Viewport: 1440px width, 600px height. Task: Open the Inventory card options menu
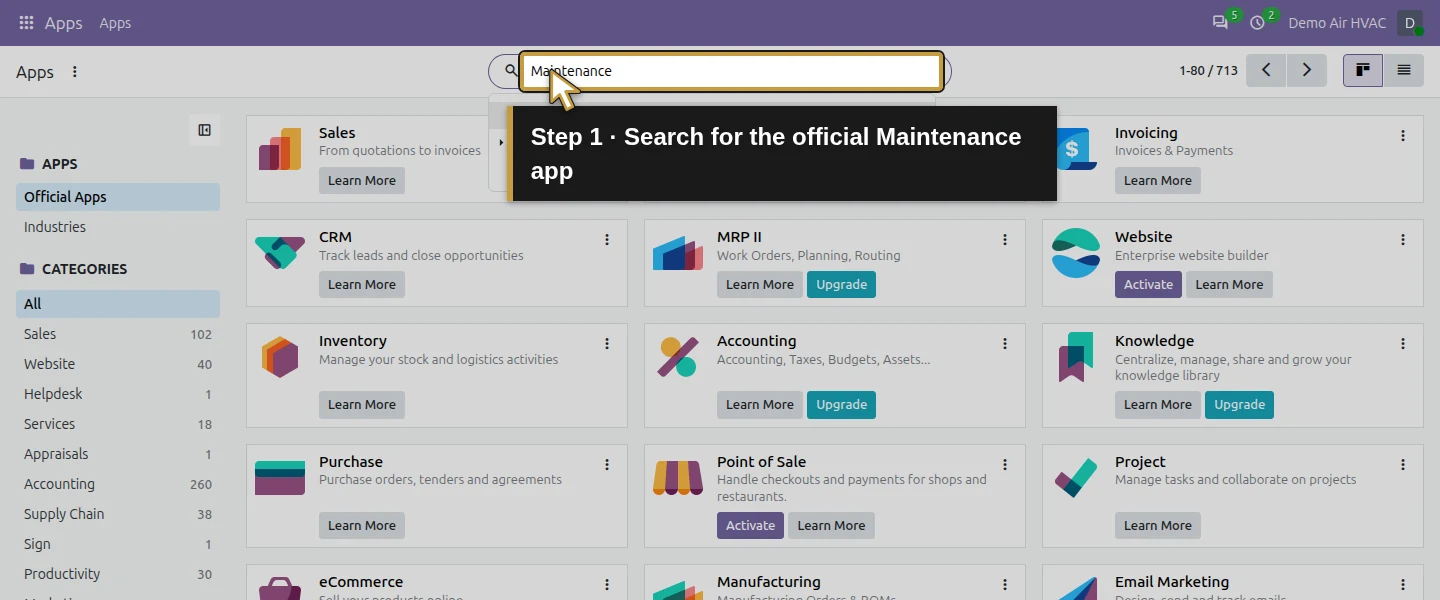point(607,344)
